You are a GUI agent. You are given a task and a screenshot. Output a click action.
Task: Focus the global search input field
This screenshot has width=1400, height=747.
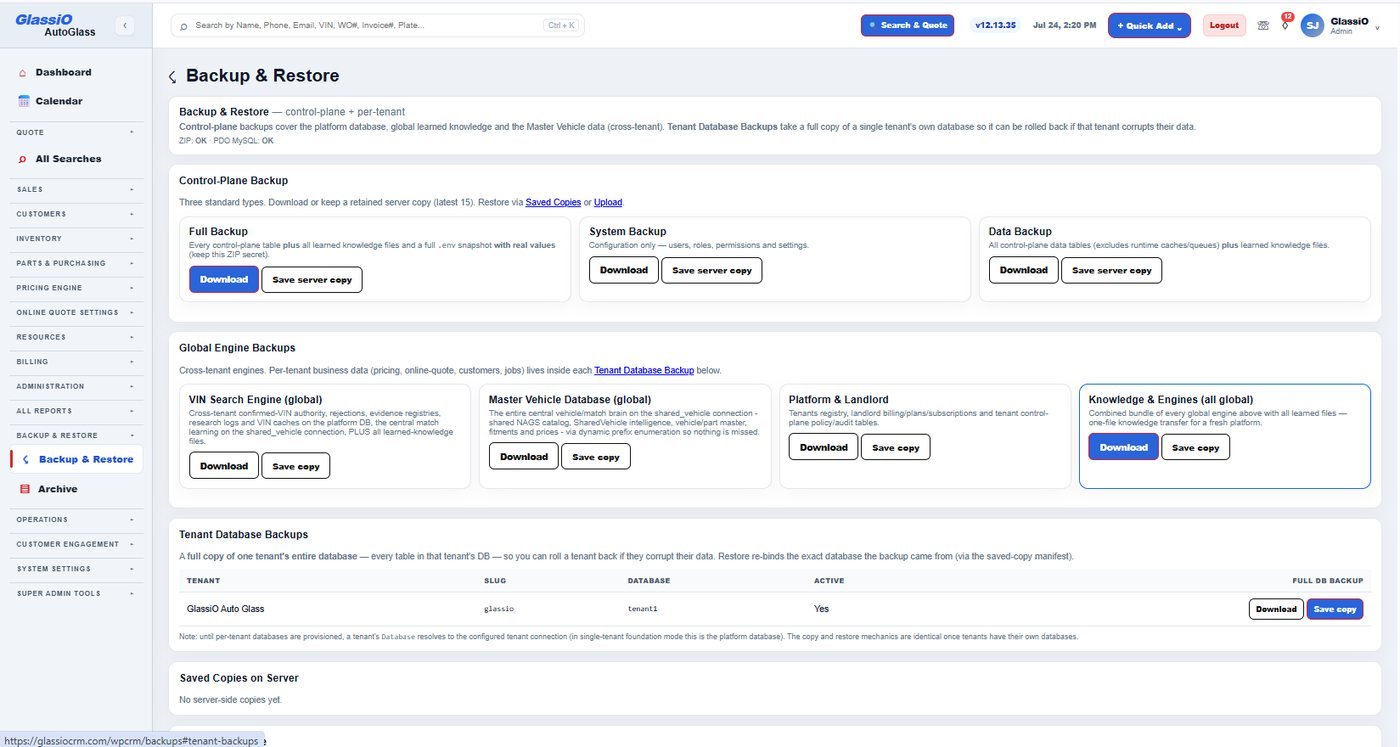[x=378, y=25]
